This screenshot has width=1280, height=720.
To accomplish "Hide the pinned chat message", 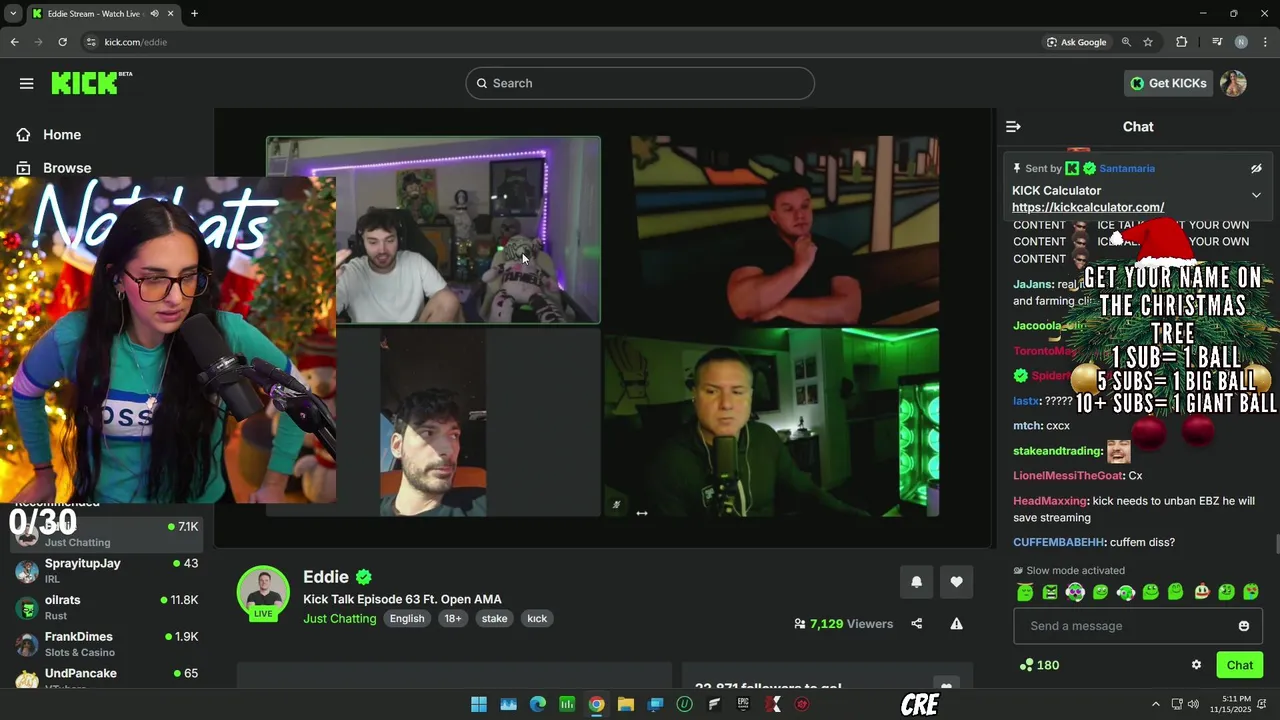I will (x=1256, y=168).
